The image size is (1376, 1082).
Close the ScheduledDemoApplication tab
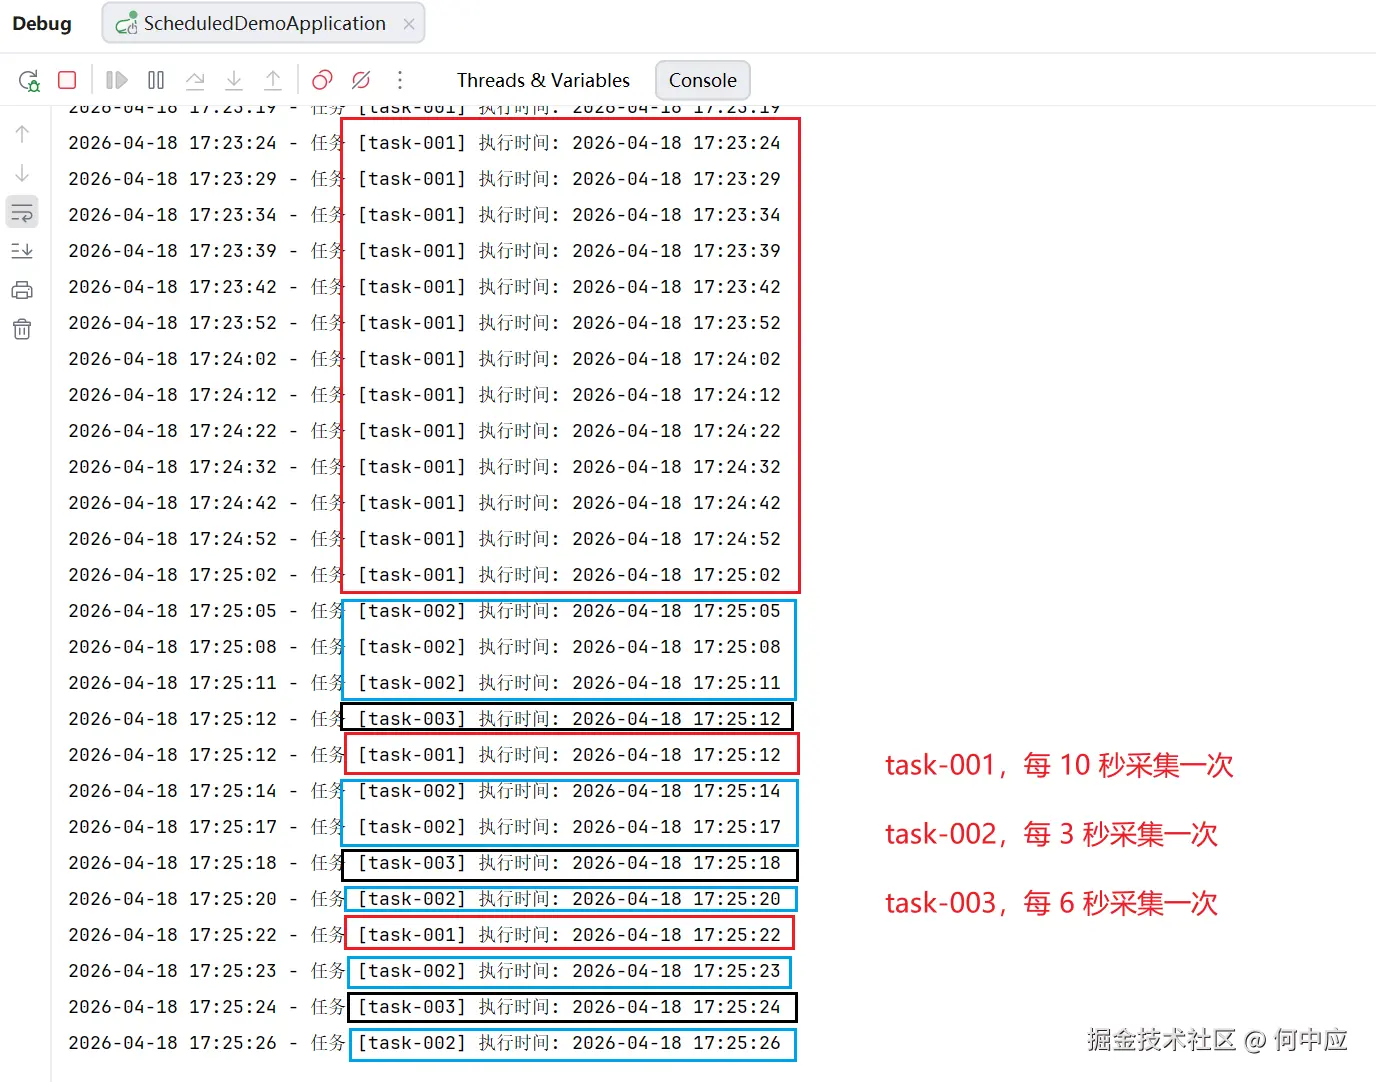[409, 24]
